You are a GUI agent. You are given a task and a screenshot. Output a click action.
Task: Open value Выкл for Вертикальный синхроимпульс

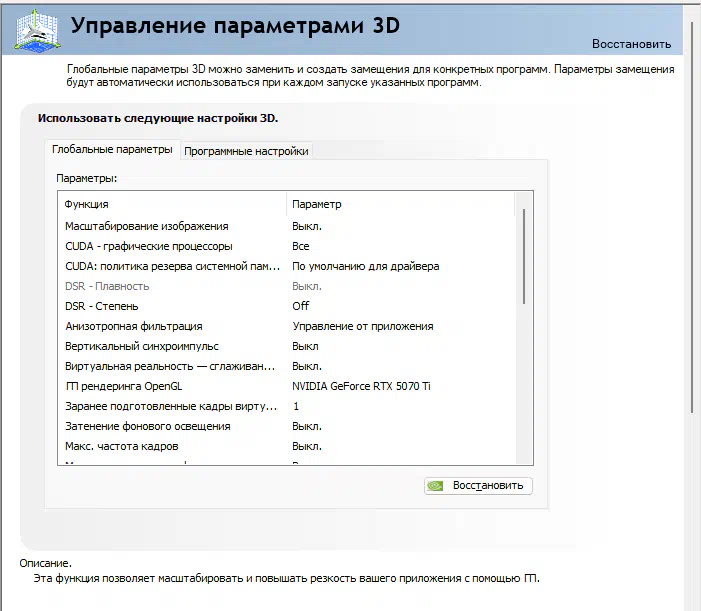(305, 346)
